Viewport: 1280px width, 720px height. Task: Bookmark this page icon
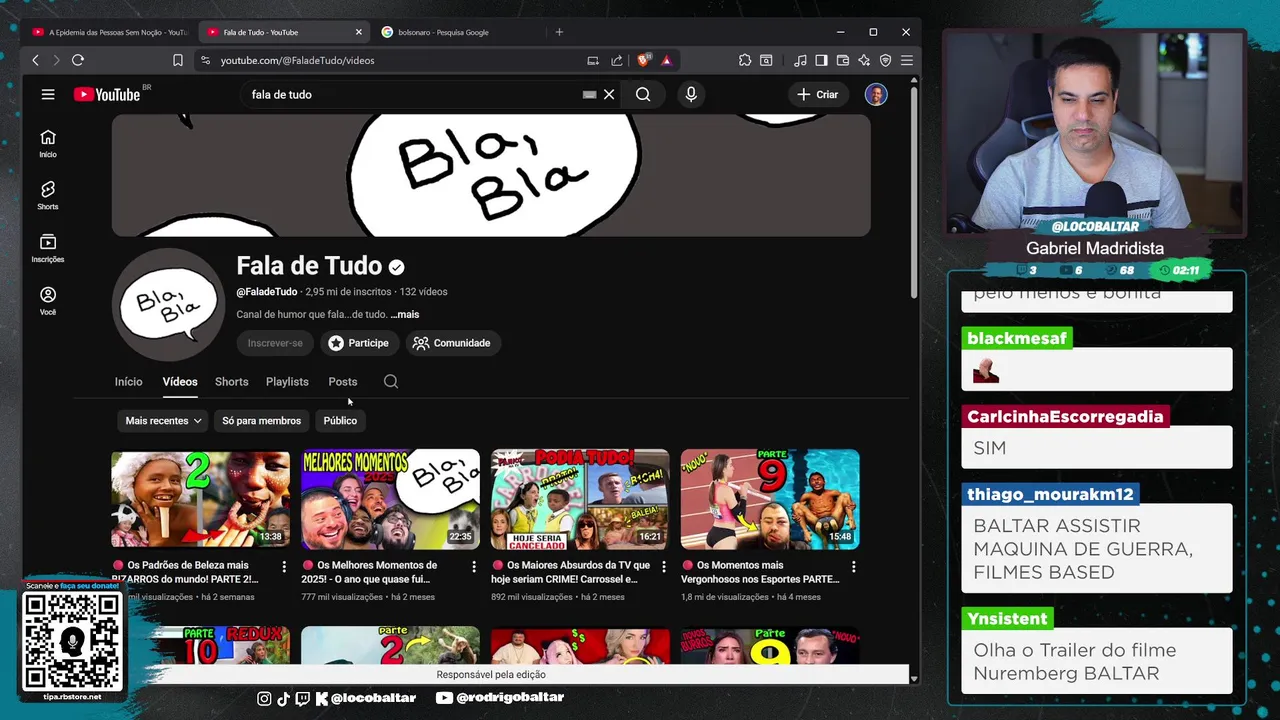tap(178, 60)
